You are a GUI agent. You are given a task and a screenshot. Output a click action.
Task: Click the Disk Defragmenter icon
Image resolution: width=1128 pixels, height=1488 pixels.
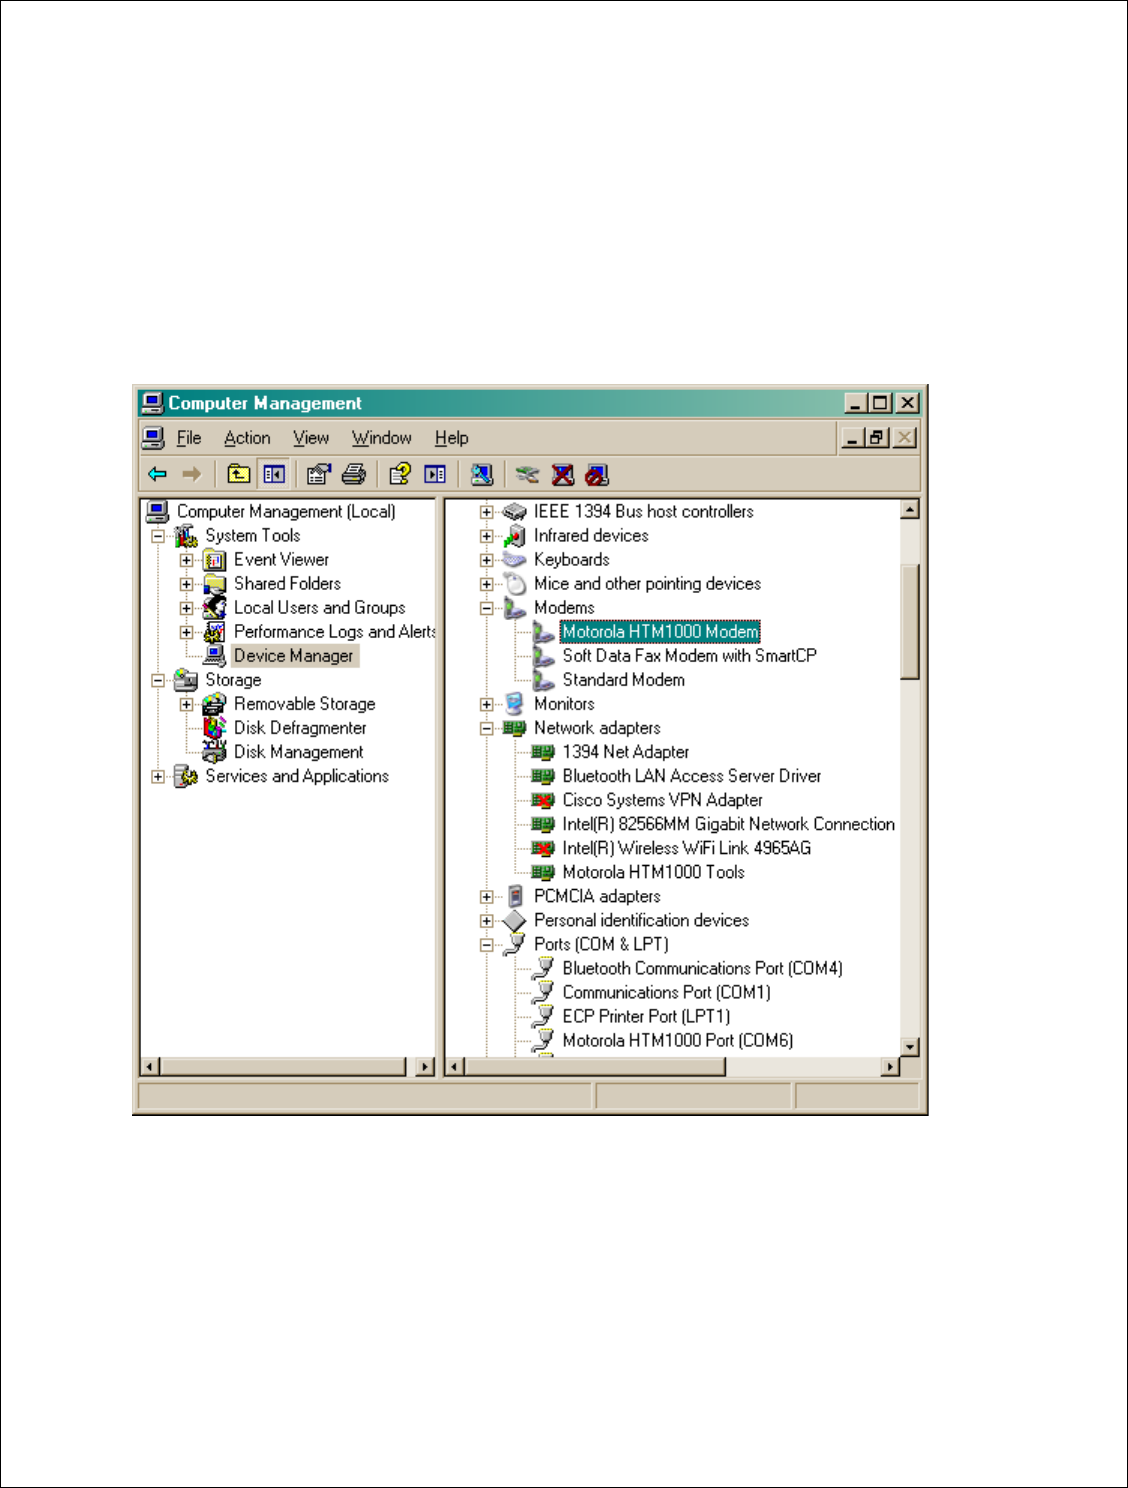(x=215, y=728)
